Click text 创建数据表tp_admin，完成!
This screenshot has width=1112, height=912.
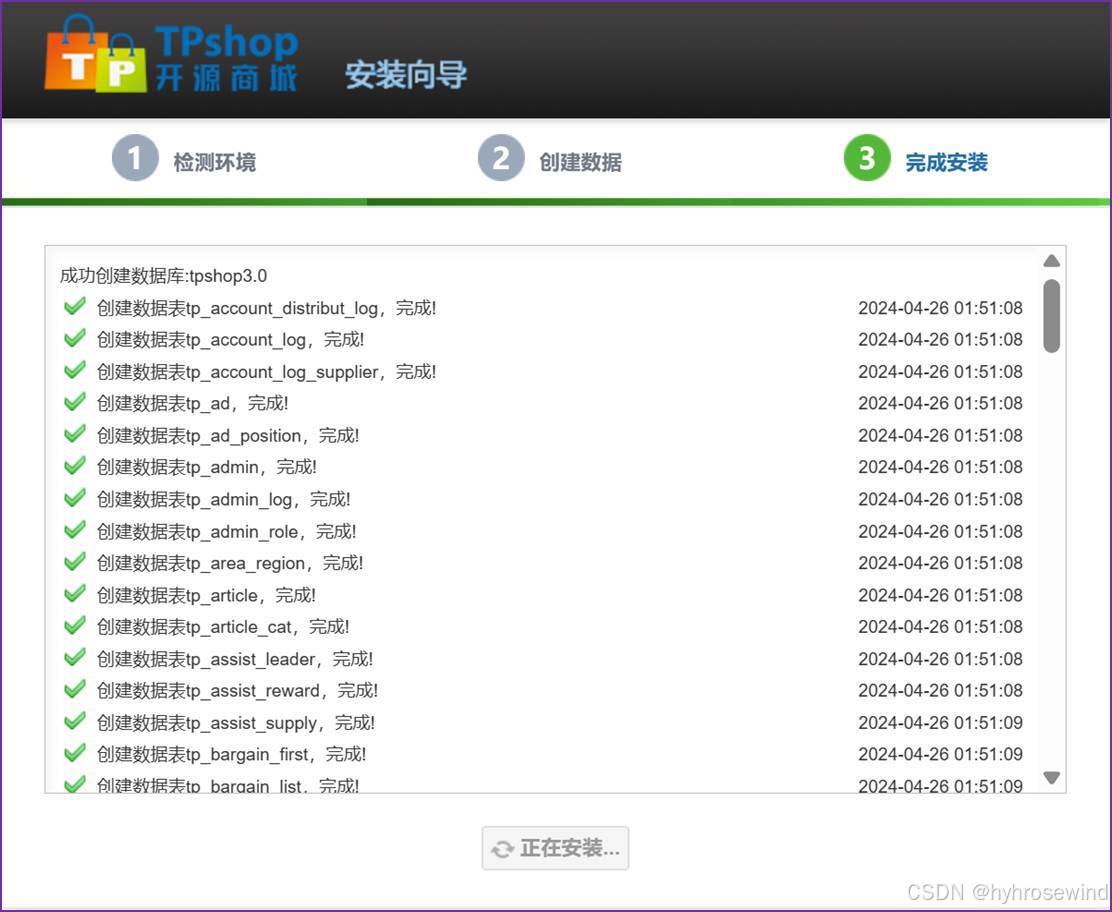pyautogui.click(x=206, y=467)
